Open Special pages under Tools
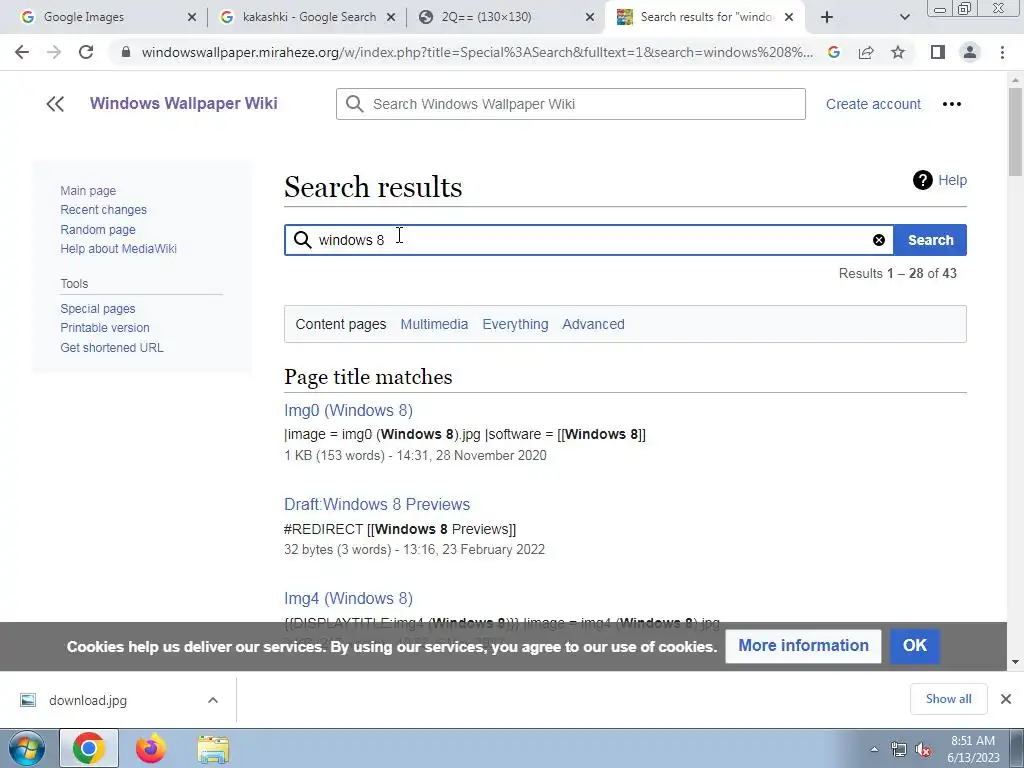Screen dimensions: 1024x768 pyautogui.click(x=98, y=308)
